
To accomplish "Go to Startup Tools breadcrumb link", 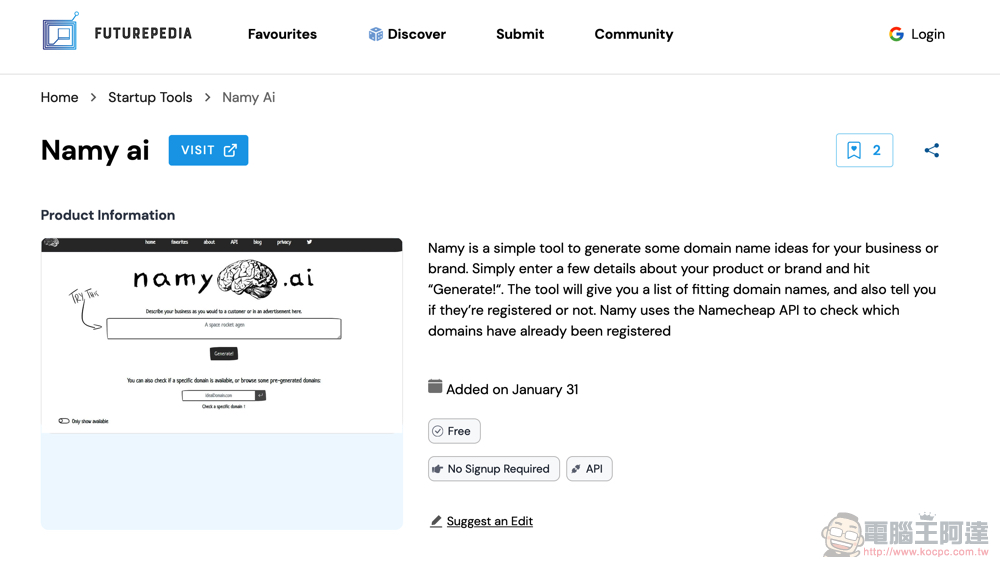I will coord(150,98).
